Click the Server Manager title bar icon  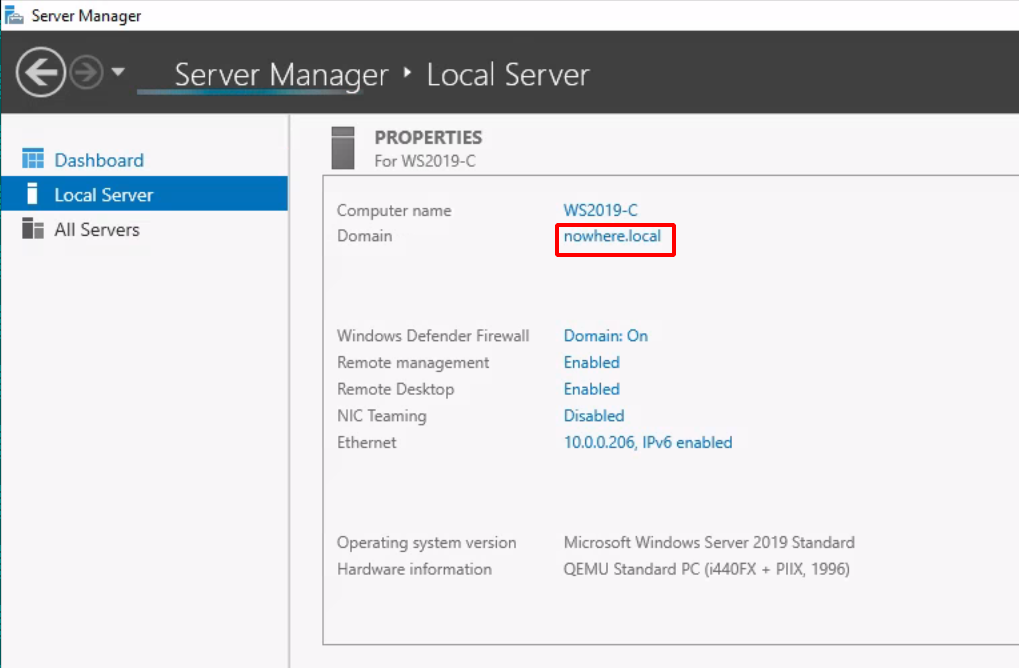point(14,15)
